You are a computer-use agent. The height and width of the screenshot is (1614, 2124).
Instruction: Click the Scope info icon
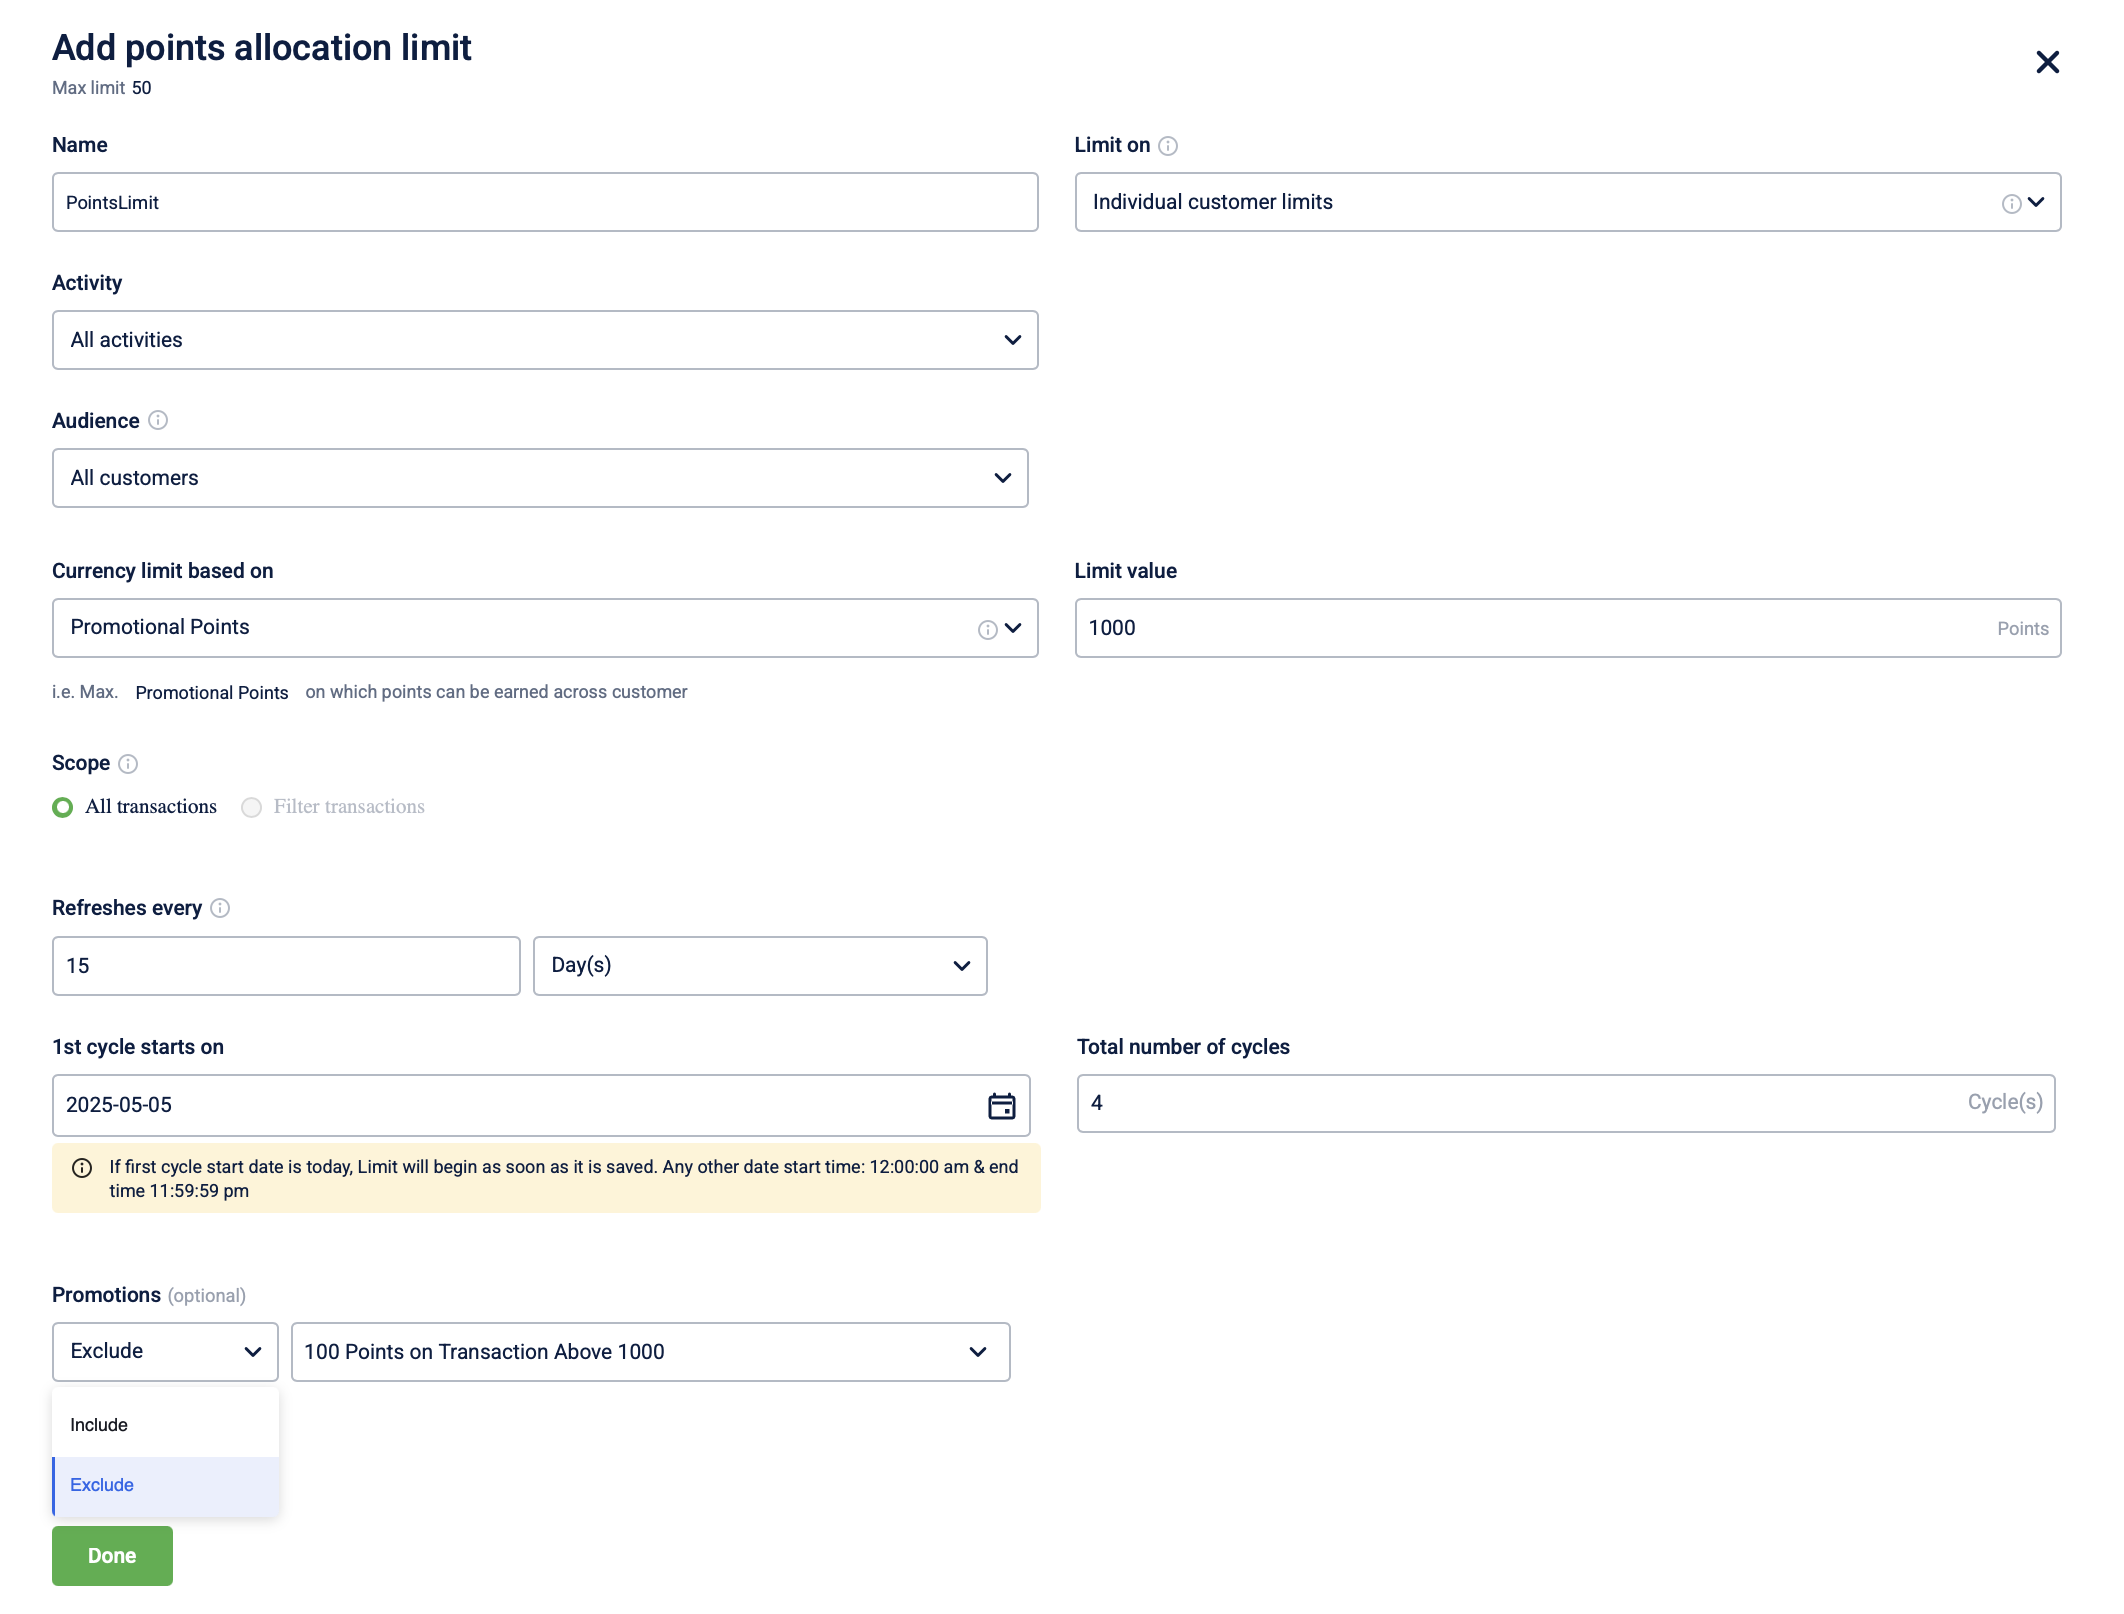(x=128, y=764)
